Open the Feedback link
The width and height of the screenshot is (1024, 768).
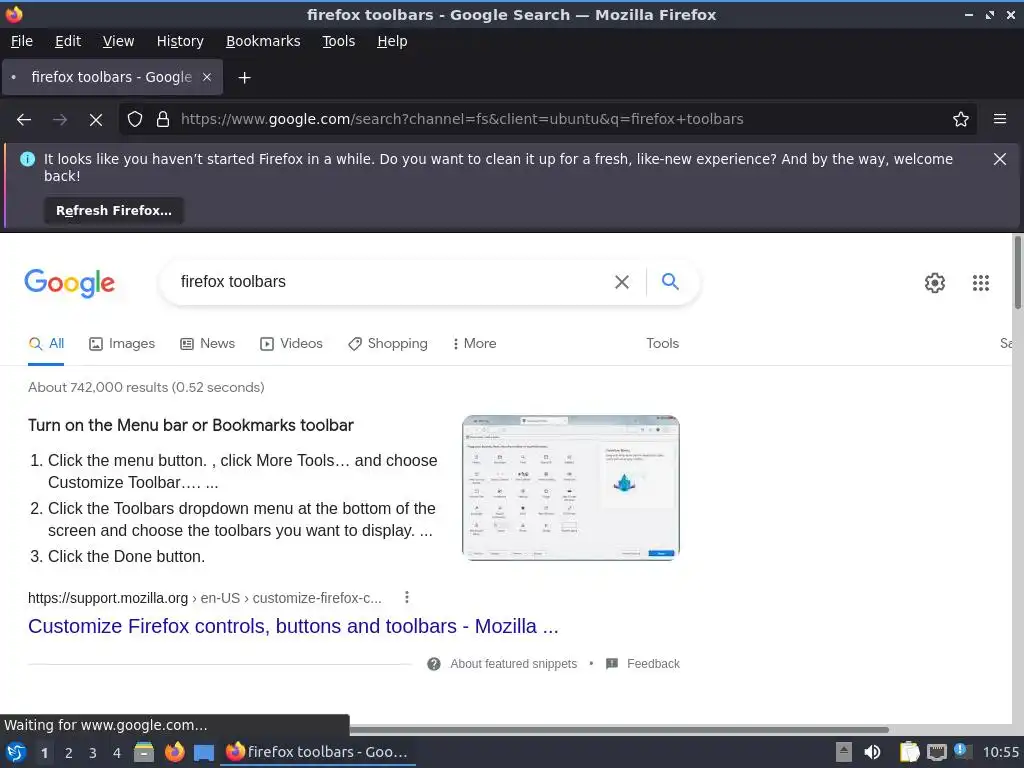[653, 664]
